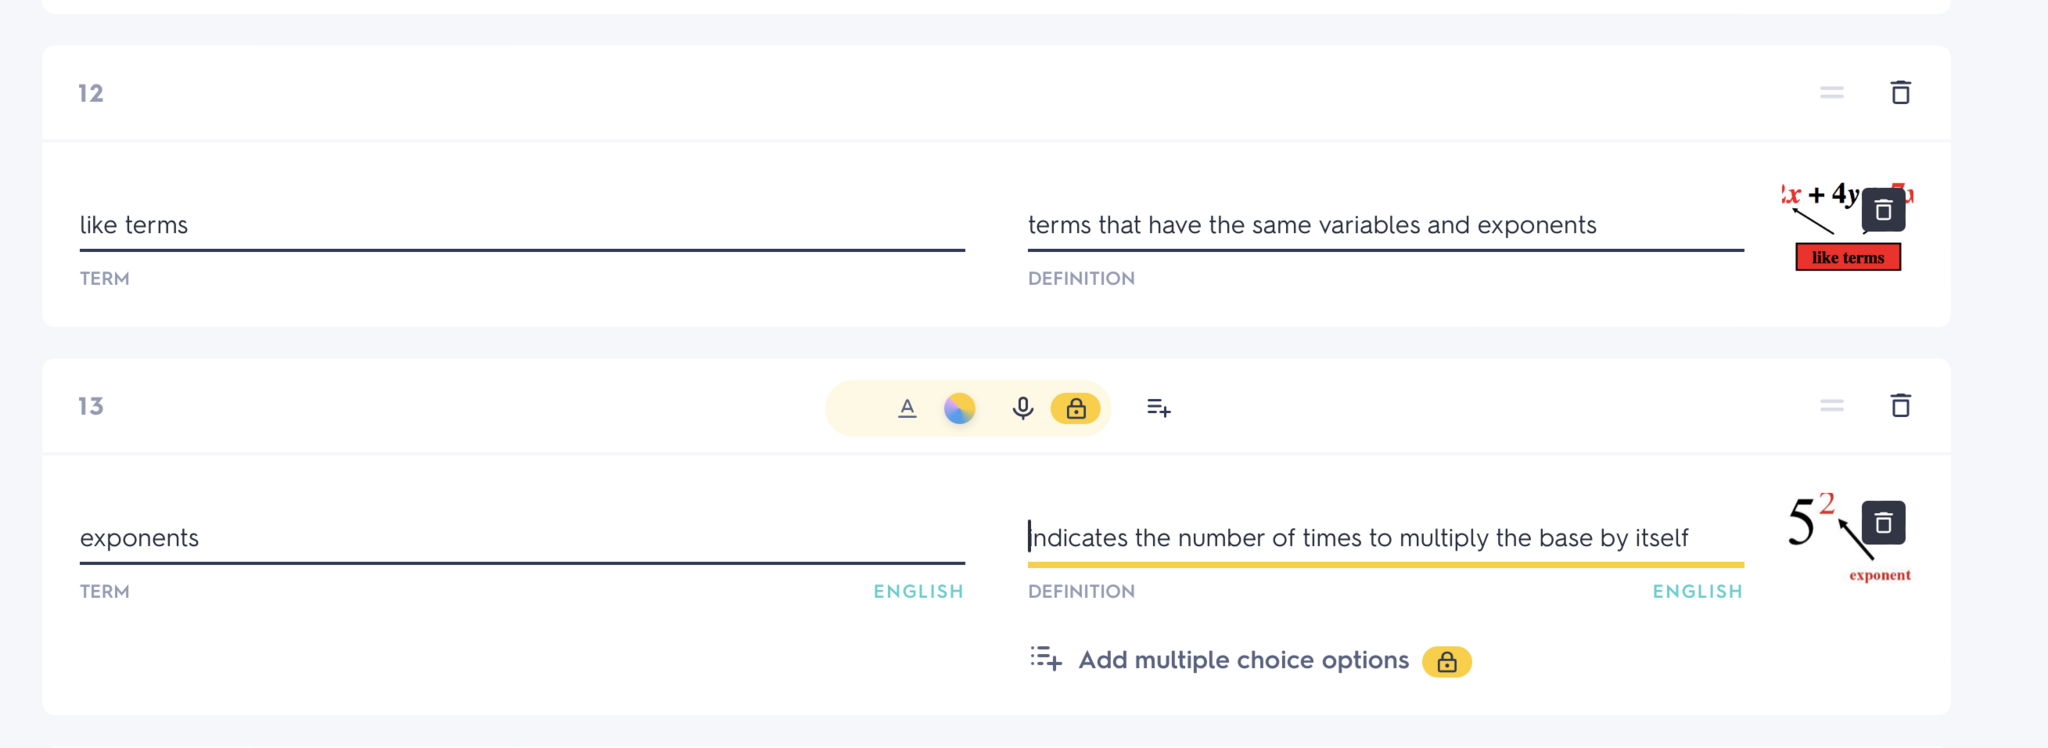Record audio with the microphone icon
The image size is (2048, 748).
coord(1022,408)
